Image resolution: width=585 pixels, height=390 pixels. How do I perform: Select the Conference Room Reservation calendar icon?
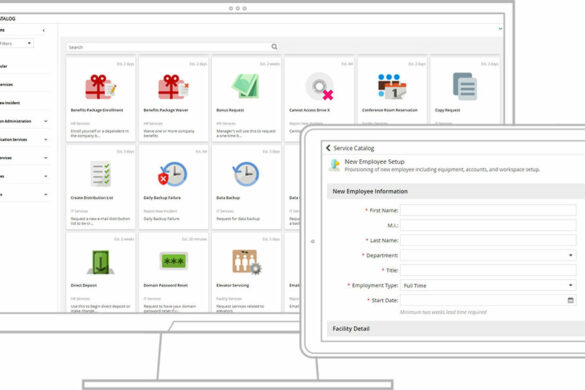click(x=392, y=87)
